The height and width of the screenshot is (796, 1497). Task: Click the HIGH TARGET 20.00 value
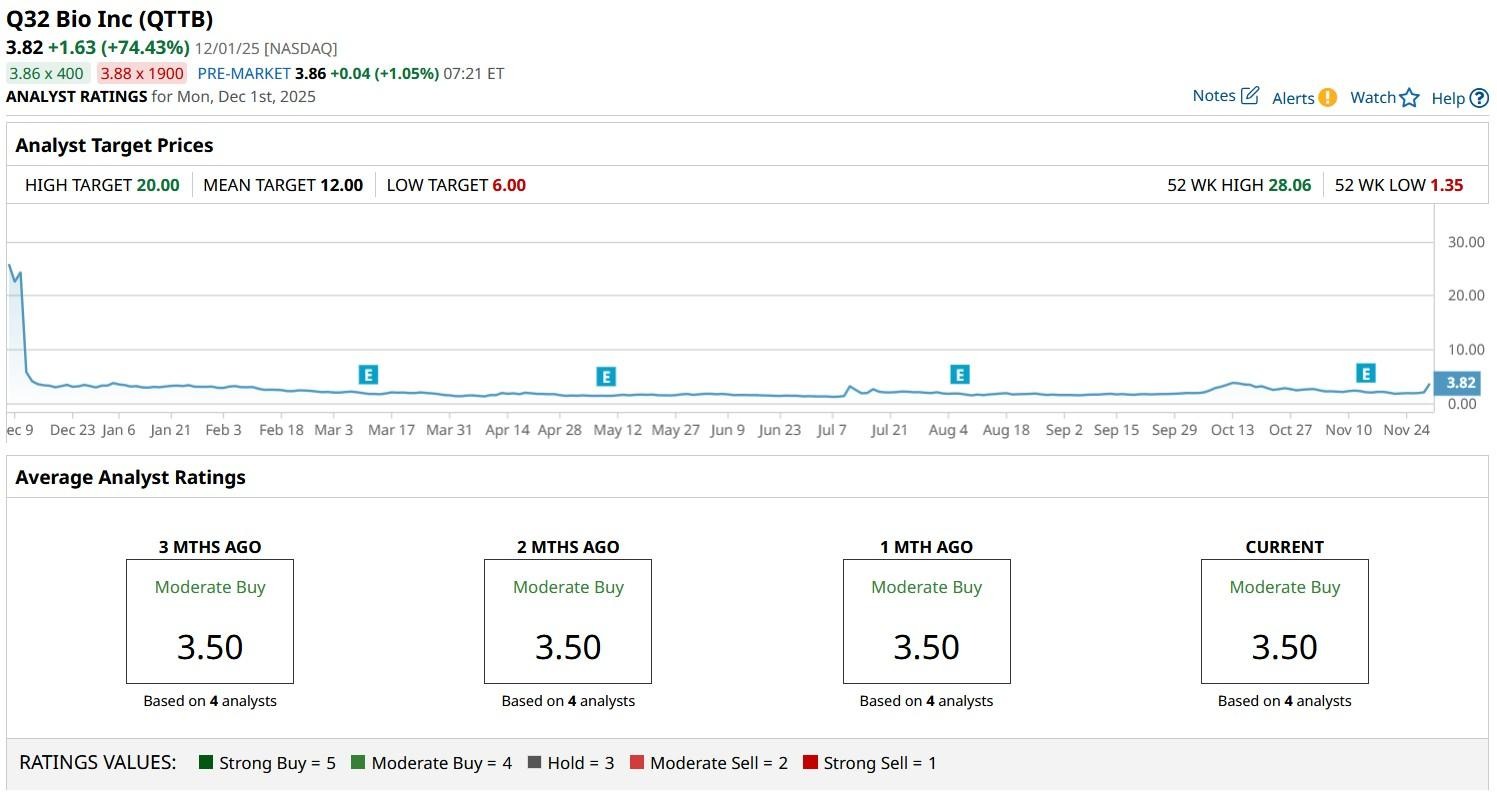tap(157, 185)
